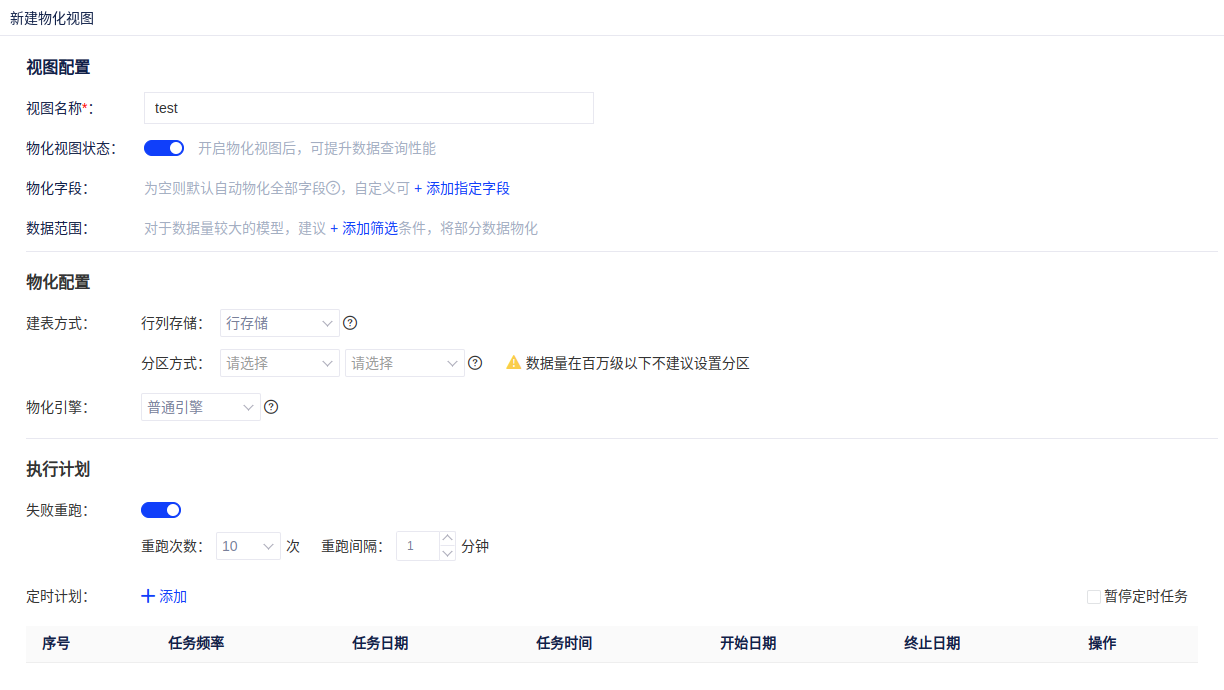
Task: Turn off the 失败重跑 switch
Action: tap(161, 510)
